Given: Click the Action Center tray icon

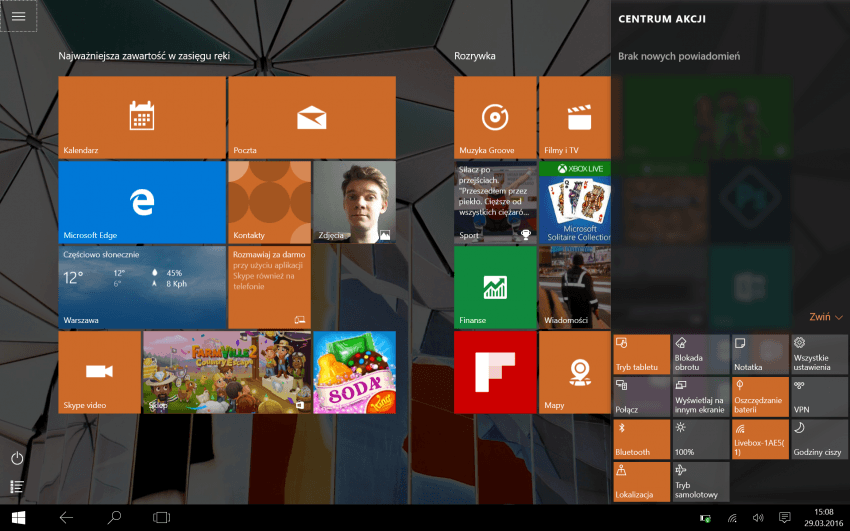Looking at the screenshot, I should tap(784, 518).
